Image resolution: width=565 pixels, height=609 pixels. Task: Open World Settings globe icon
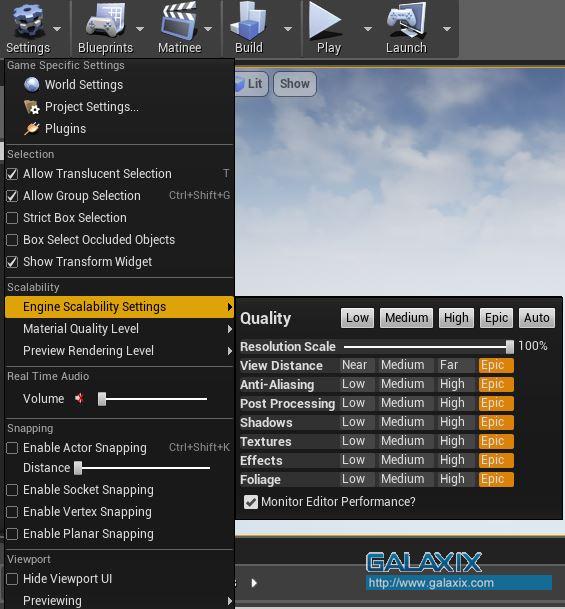(32, 84)
